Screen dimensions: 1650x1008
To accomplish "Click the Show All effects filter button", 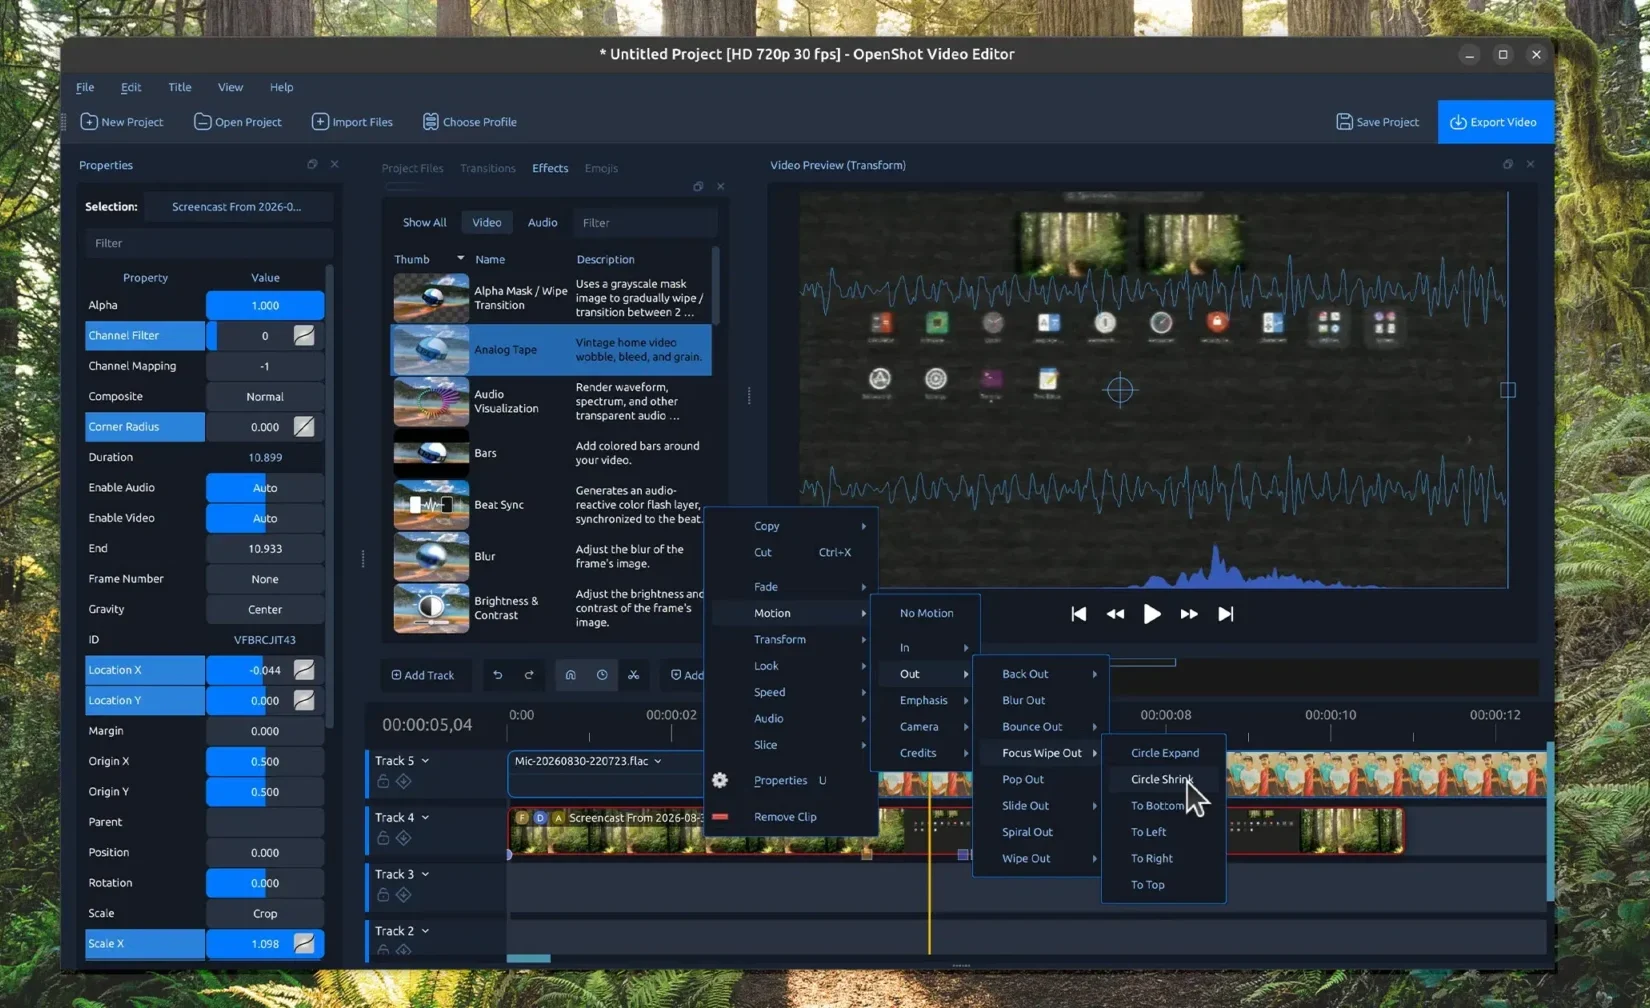I will [424, 222].
